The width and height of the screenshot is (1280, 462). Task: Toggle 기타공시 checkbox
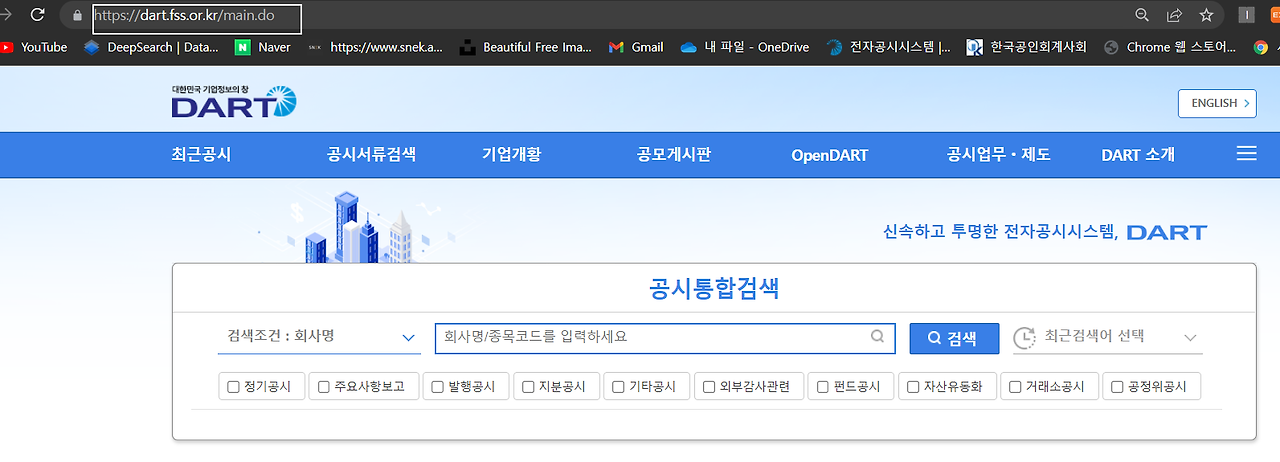coord(618,387)
